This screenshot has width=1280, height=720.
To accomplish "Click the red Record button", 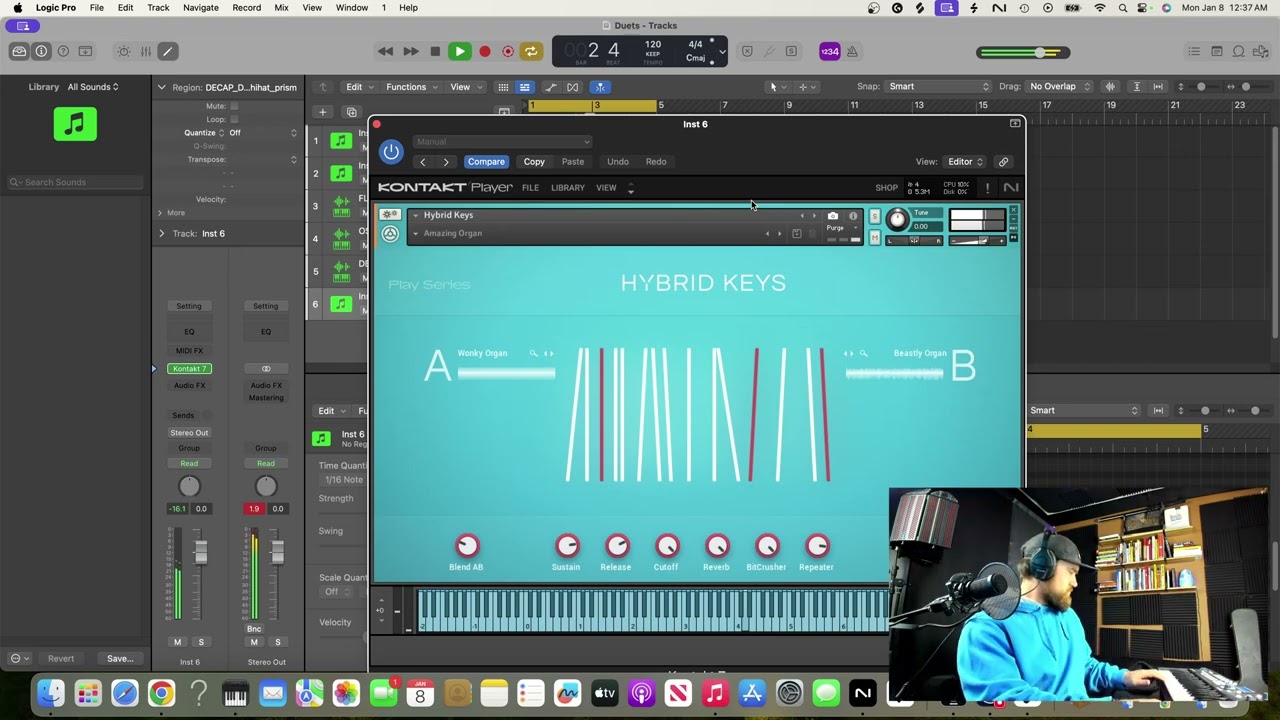I will point(485,51).
